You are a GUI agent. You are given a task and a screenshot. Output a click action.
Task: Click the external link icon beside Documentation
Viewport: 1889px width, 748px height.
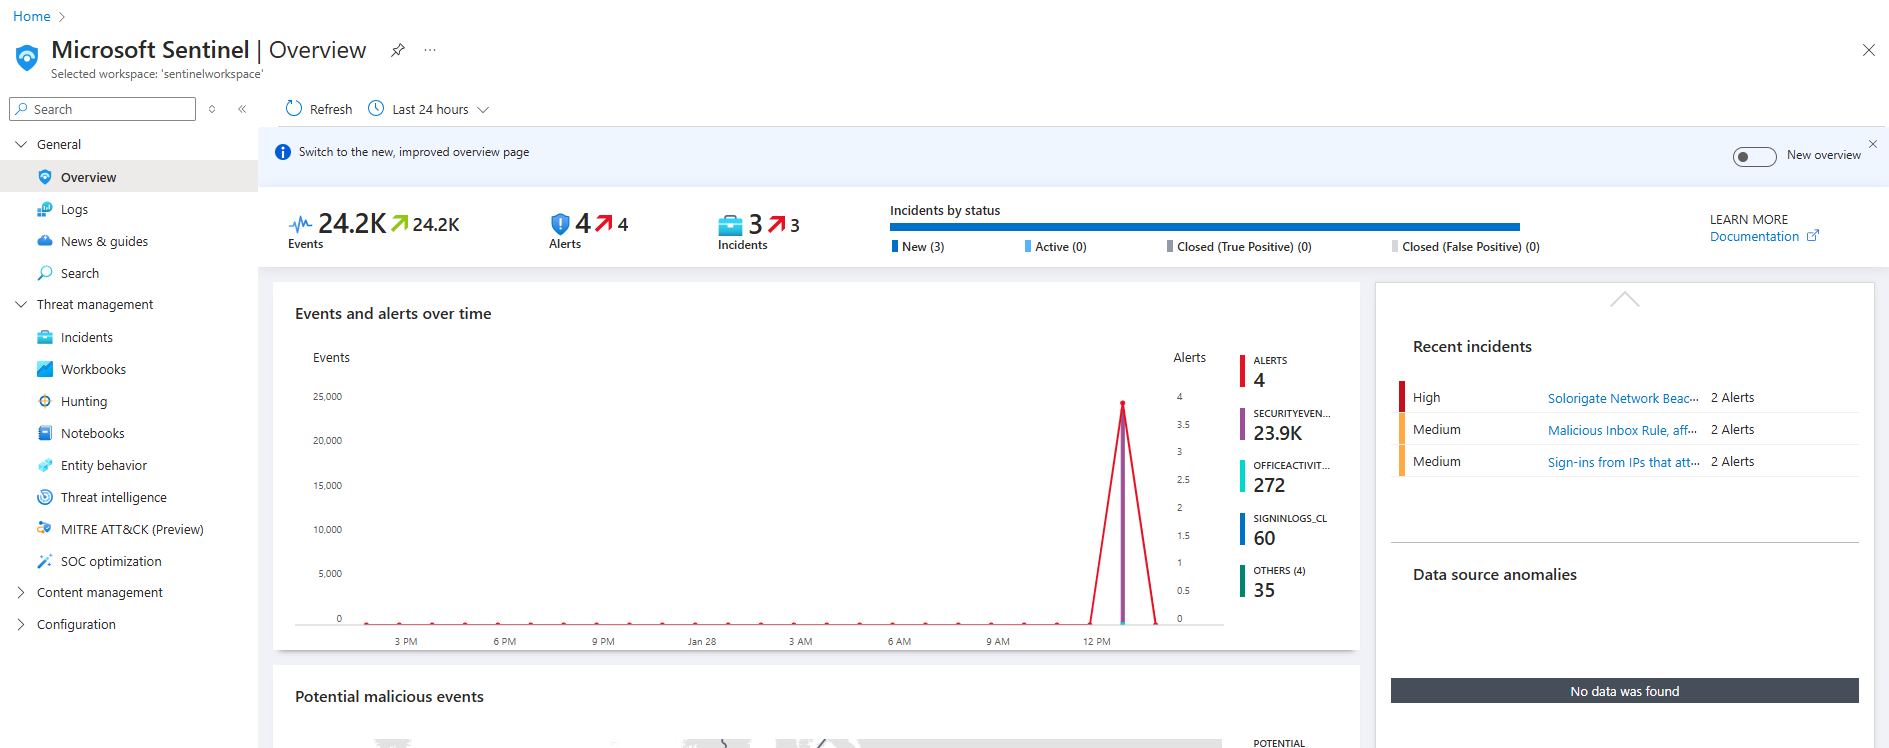[x=1813, y=236]
